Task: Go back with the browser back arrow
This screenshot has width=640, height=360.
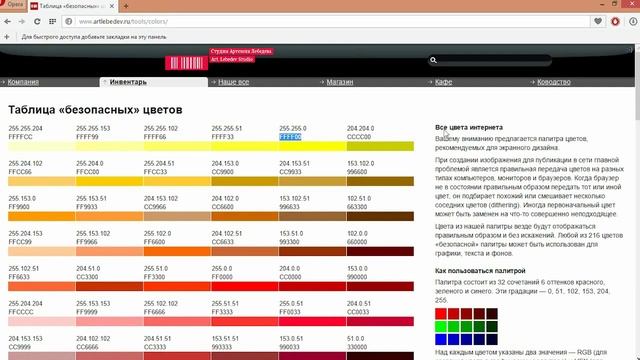Action: [x=8, y=21]
